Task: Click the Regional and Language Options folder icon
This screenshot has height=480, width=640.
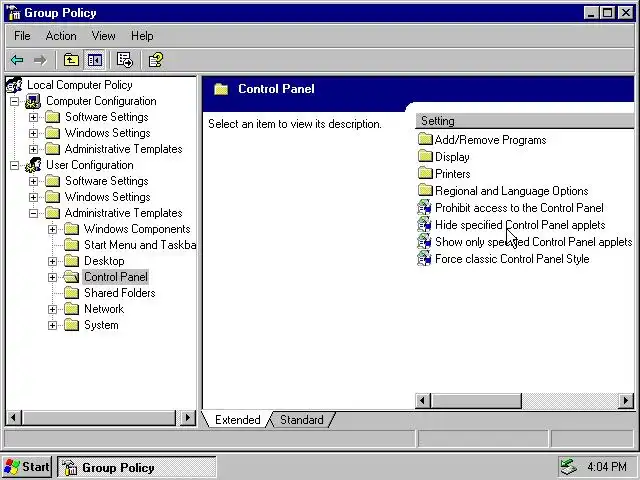Action: tap(425, 190)
